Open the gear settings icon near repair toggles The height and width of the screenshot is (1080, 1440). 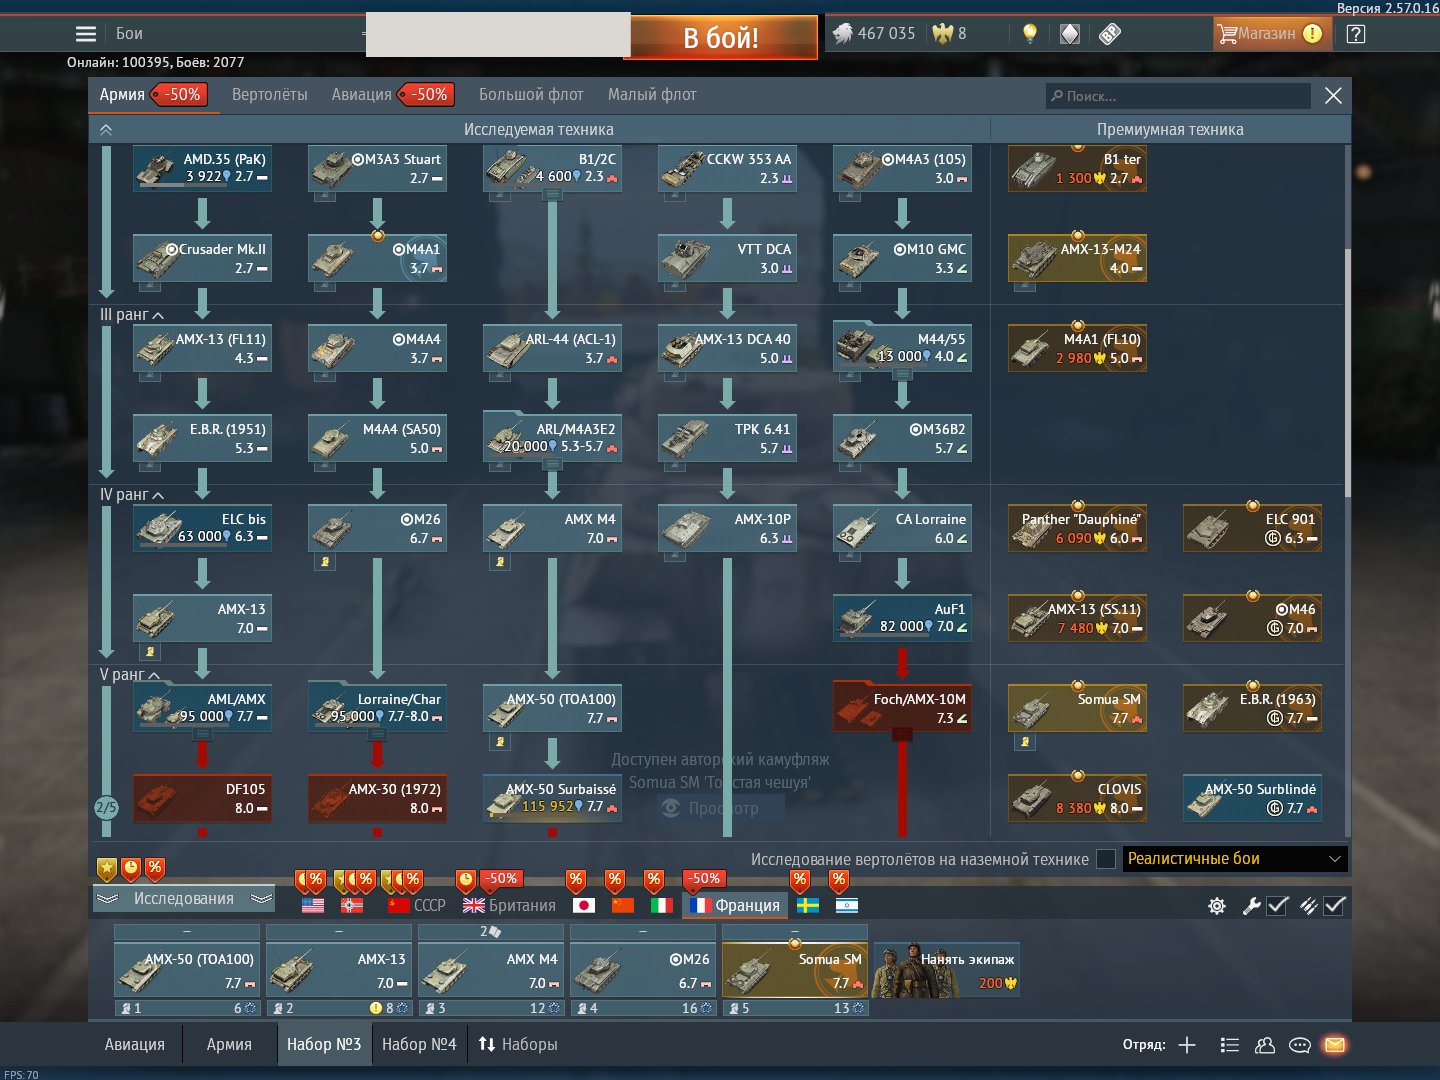point(1217,906)
